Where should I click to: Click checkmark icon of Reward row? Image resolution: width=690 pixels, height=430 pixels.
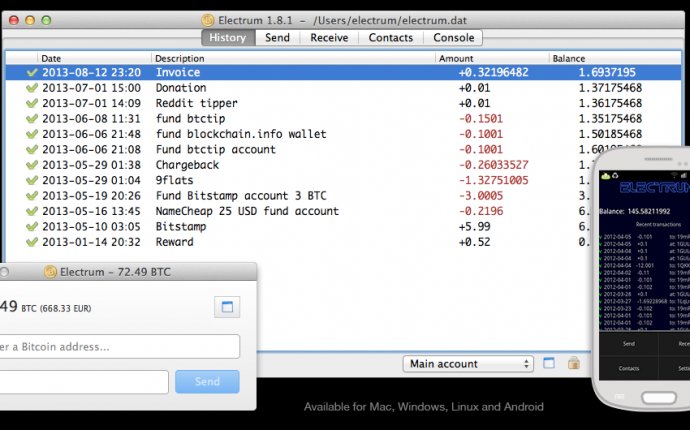click(x=32, y=242)
